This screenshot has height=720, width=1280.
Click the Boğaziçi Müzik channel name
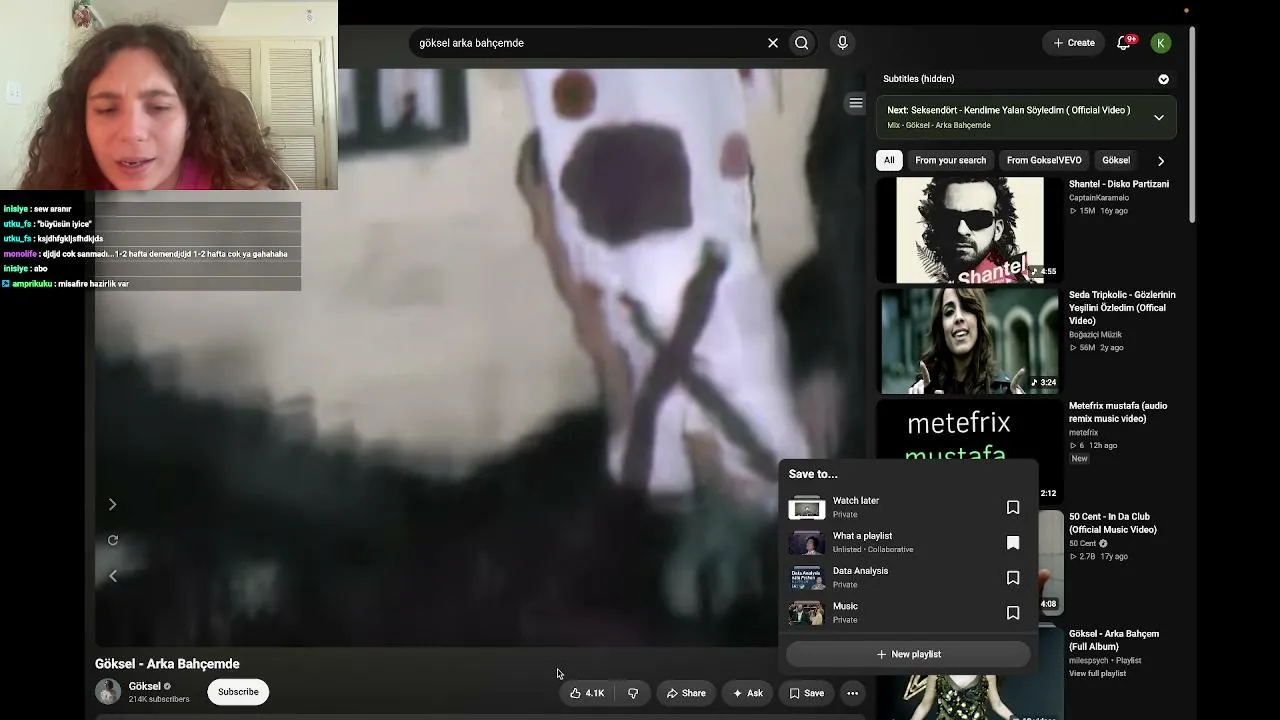1095,335
